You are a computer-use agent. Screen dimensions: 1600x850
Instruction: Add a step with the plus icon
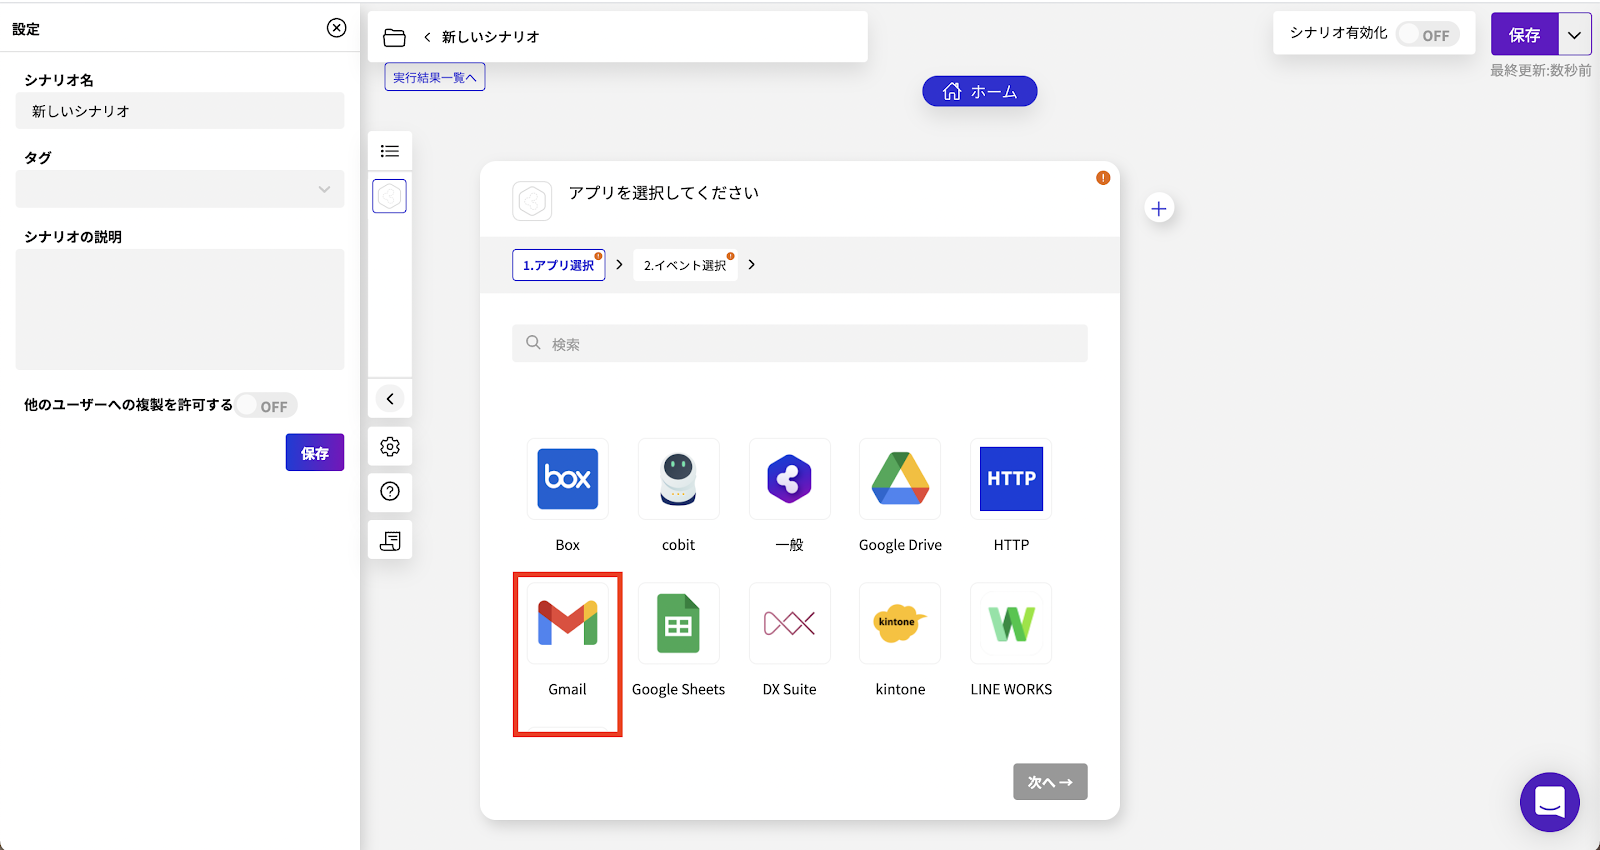tap(1159, 209)
